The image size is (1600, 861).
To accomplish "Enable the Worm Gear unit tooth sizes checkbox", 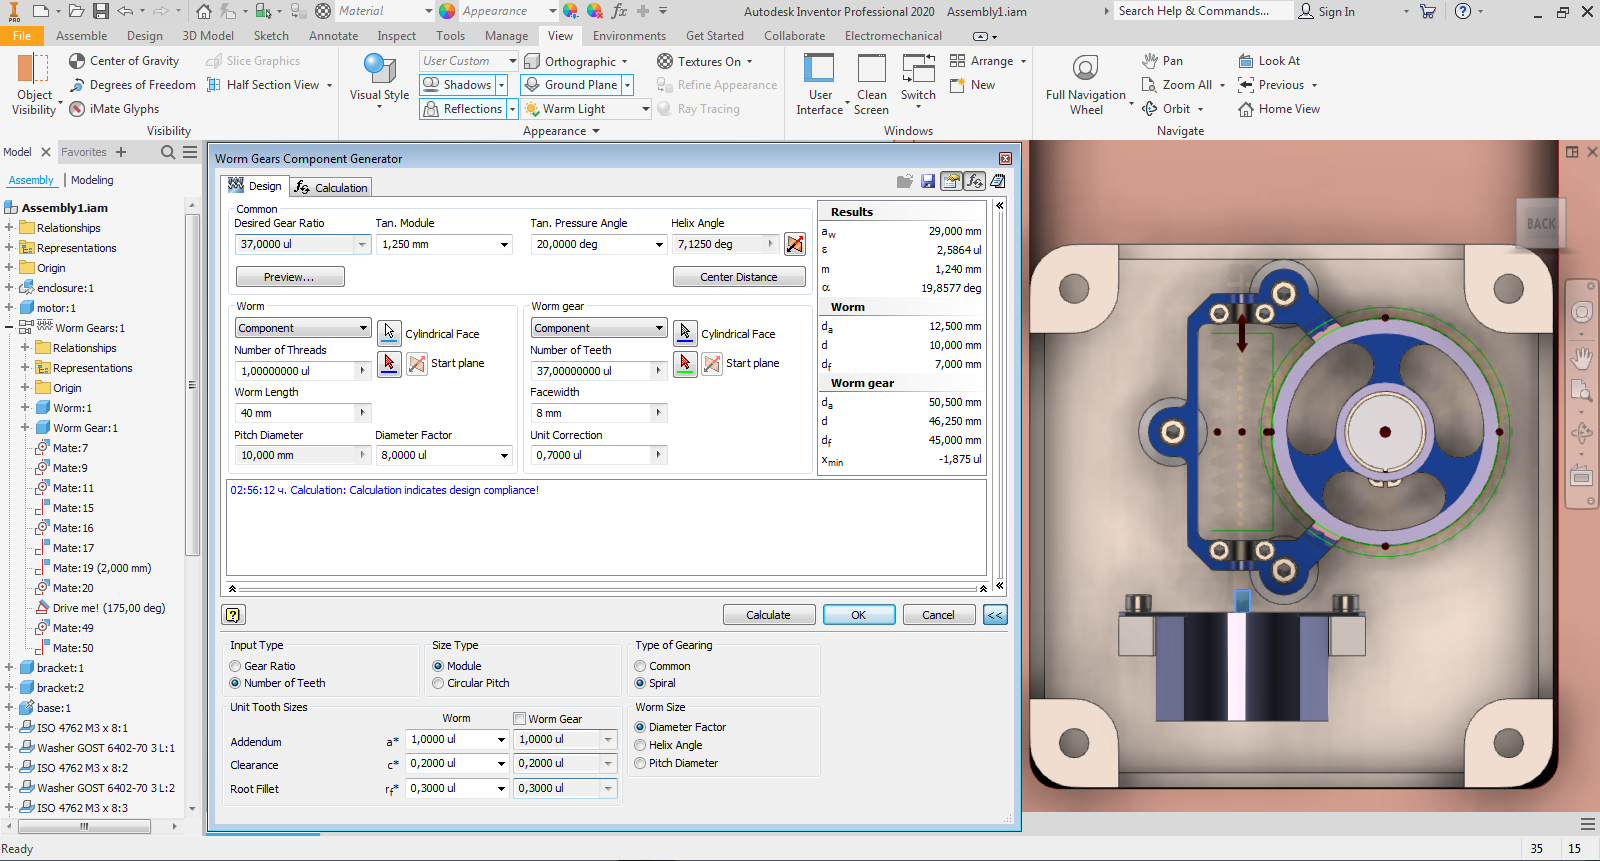I will [520, 718].
